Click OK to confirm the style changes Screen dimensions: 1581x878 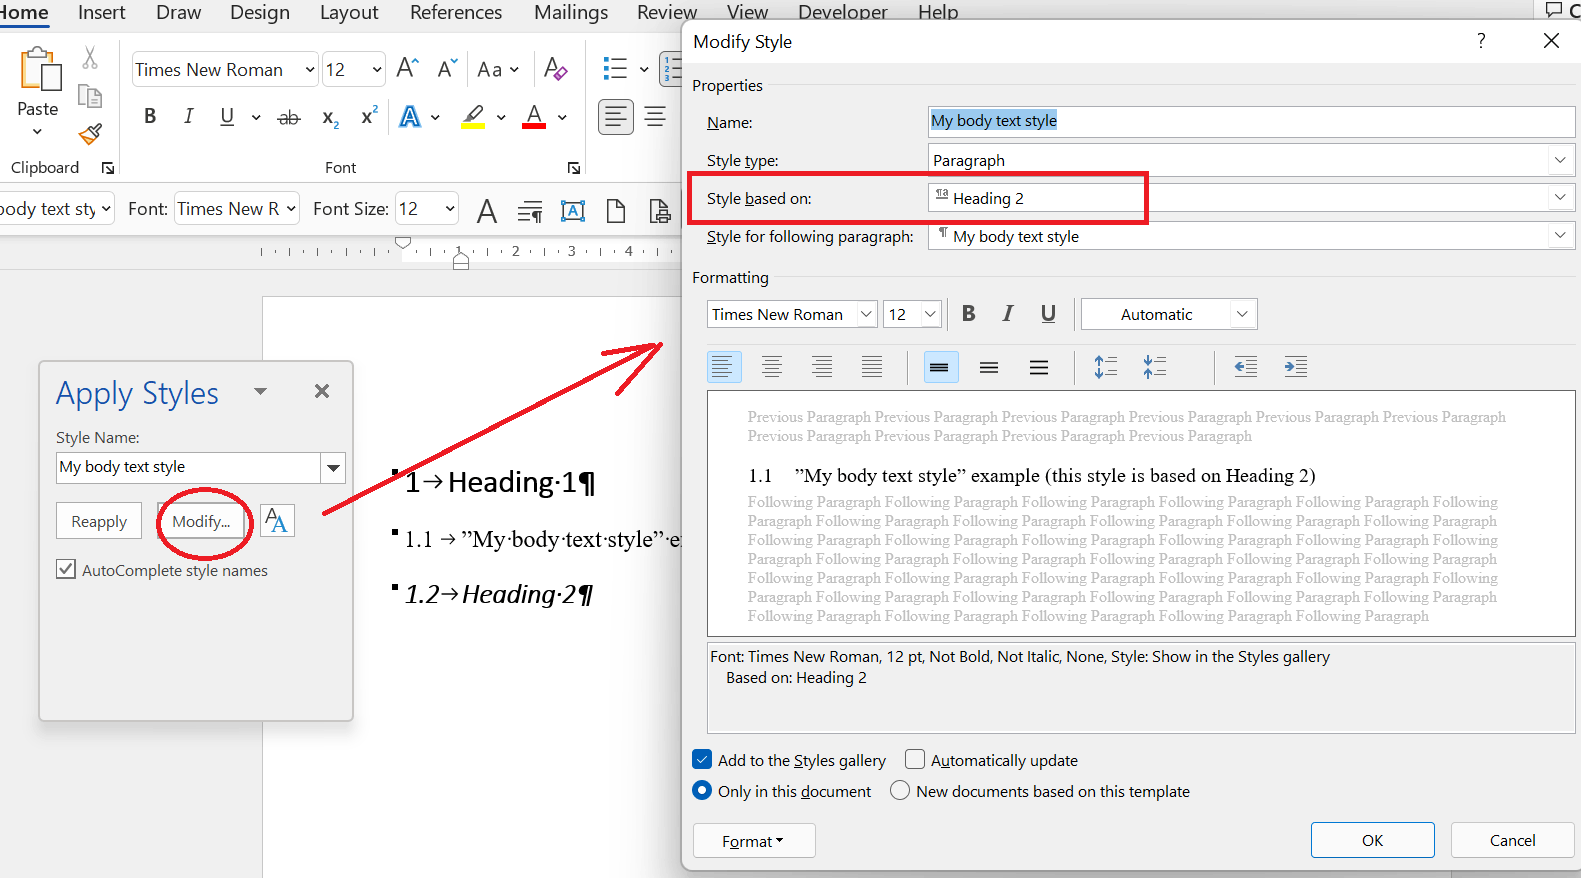1372,840
